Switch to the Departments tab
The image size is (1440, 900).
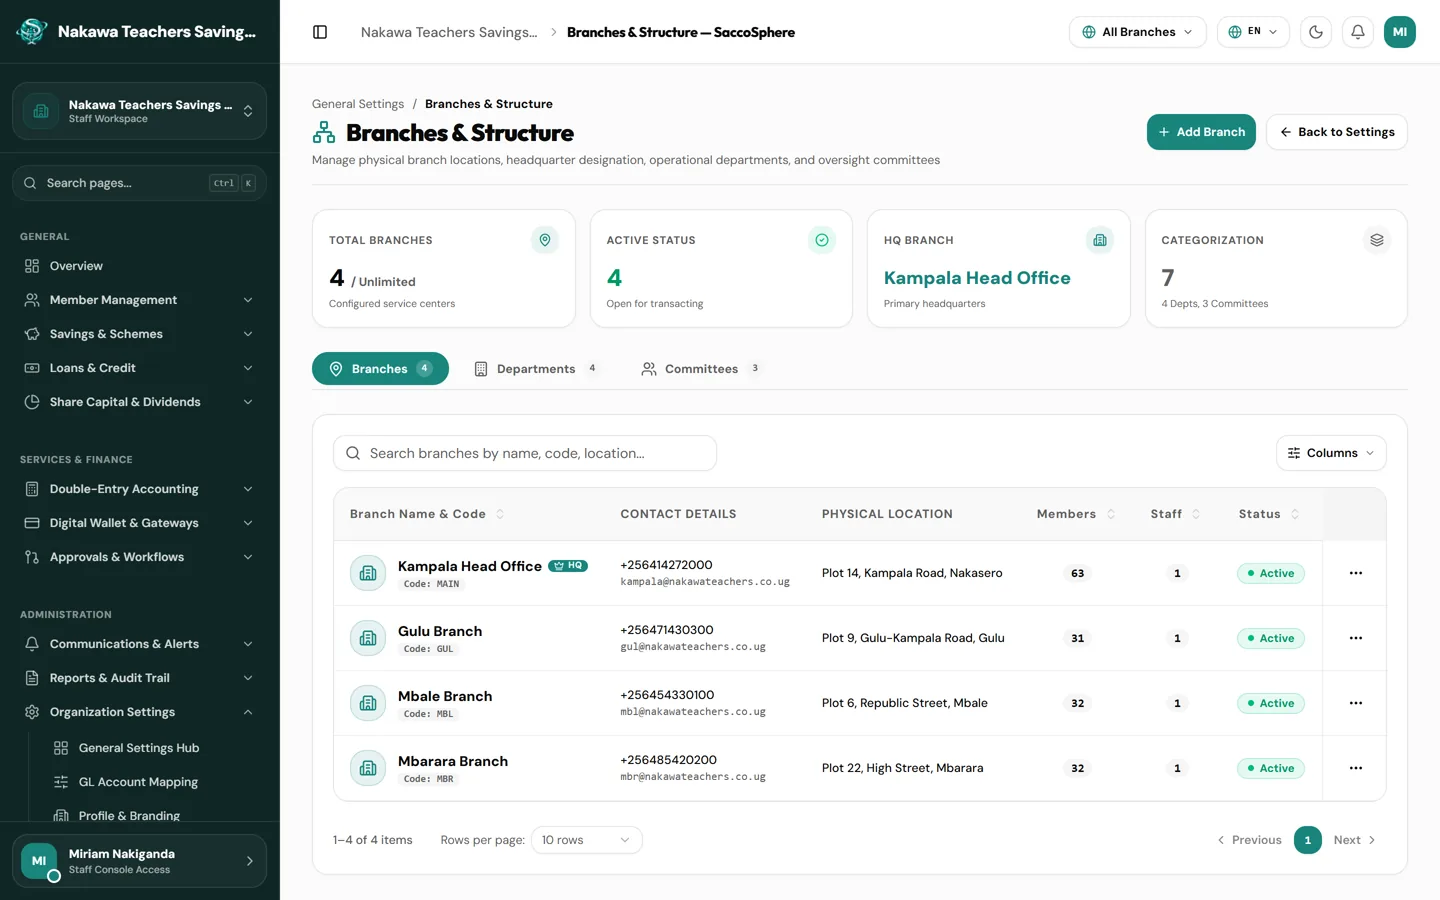tap(536, 369)
